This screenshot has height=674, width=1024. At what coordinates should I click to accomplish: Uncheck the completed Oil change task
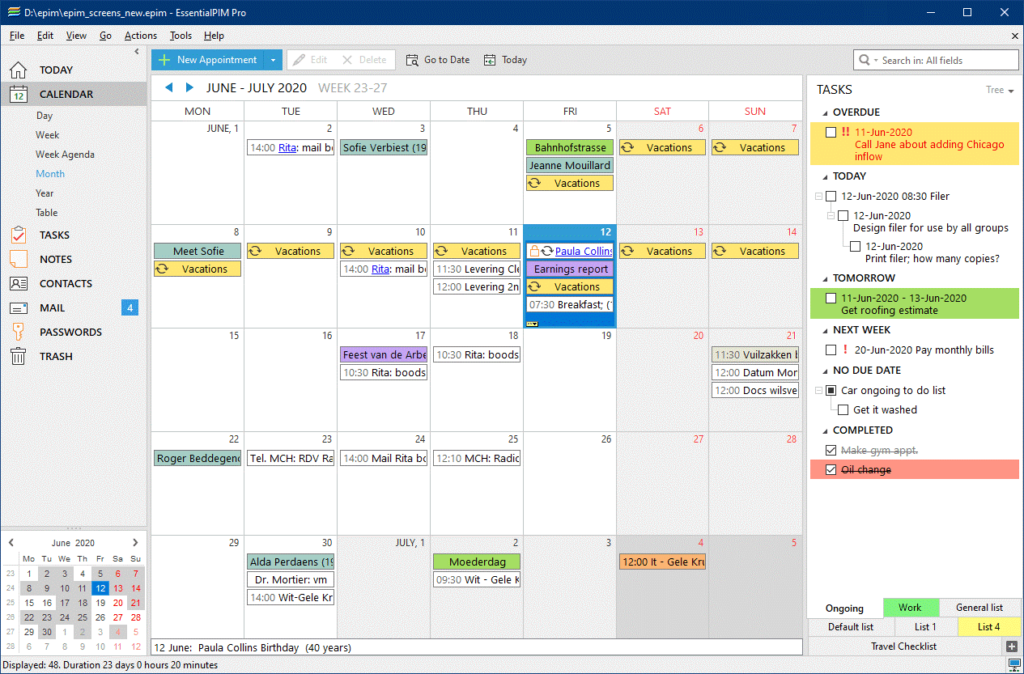click(831, 469)
